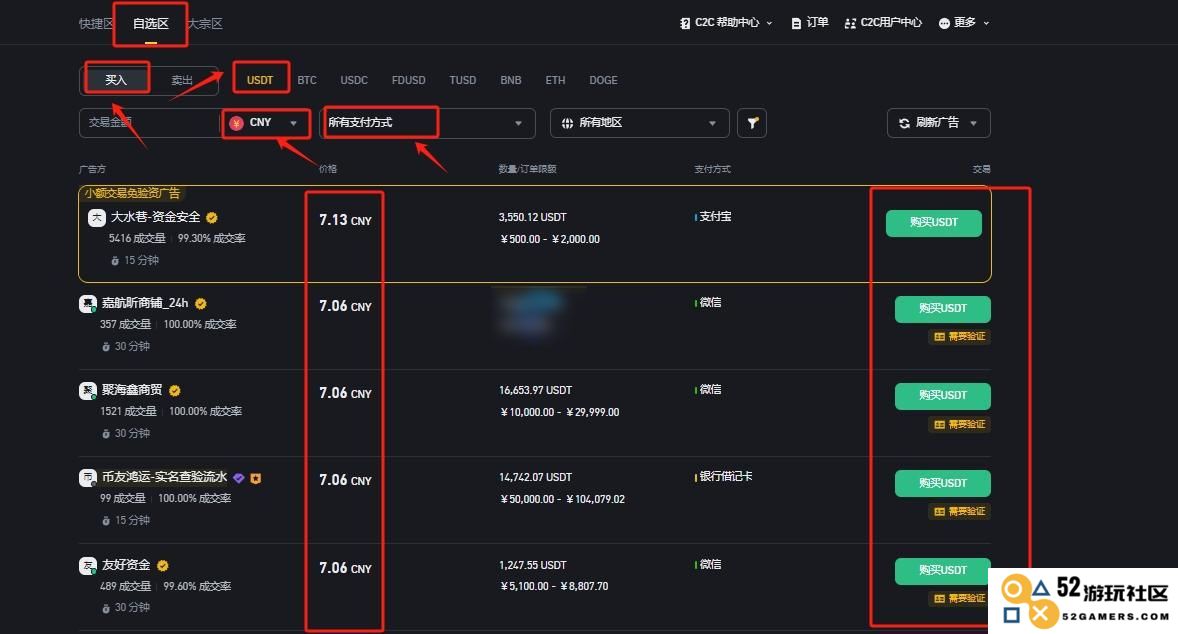The width and height of the screenshot is (1178, 634).
Task: Click the red CNY yuan icon
Action: click(x=237, y=123)
